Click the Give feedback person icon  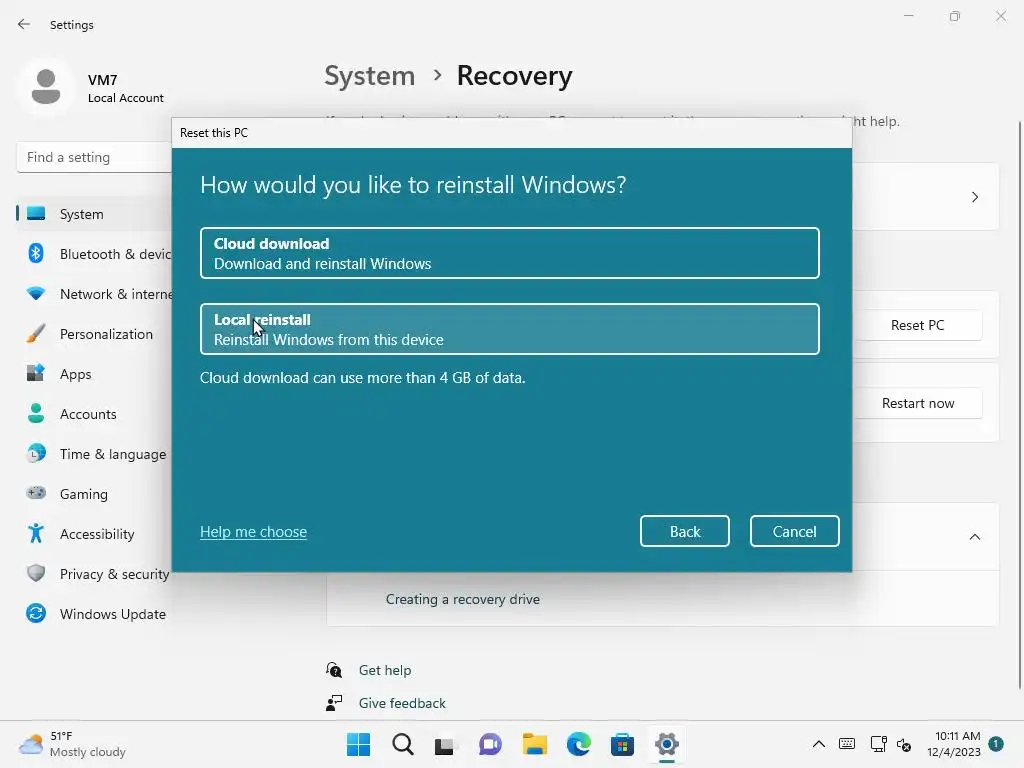[334, 703]
